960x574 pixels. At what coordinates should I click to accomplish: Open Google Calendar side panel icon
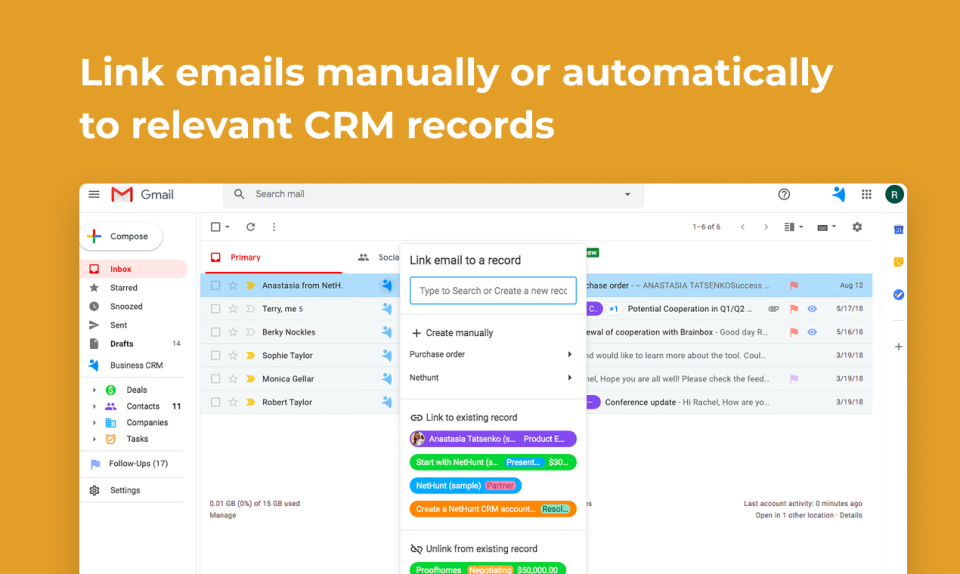pos(898,230)
